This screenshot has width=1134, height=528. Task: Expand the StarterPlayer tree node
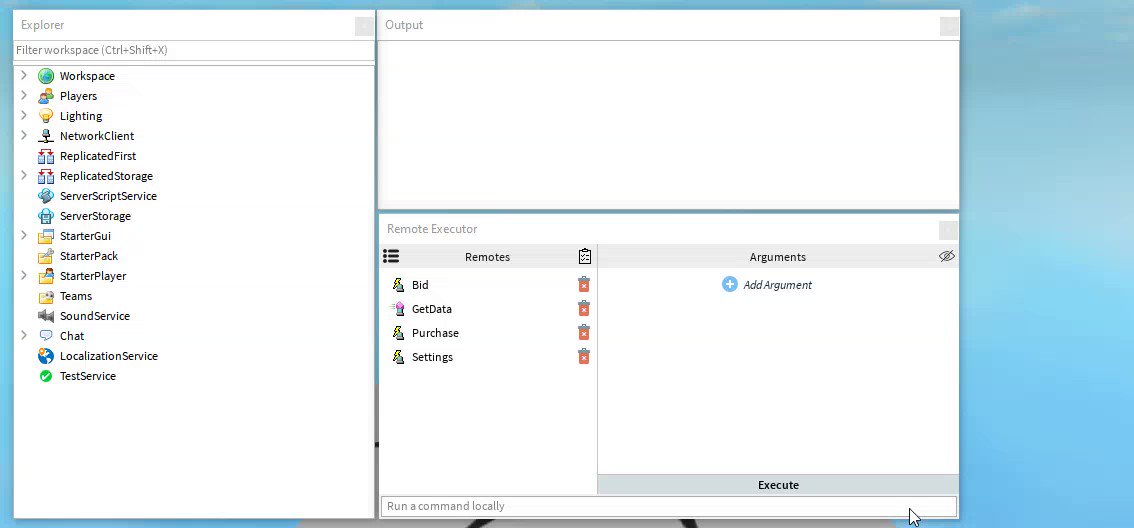[x=24, y=276]
